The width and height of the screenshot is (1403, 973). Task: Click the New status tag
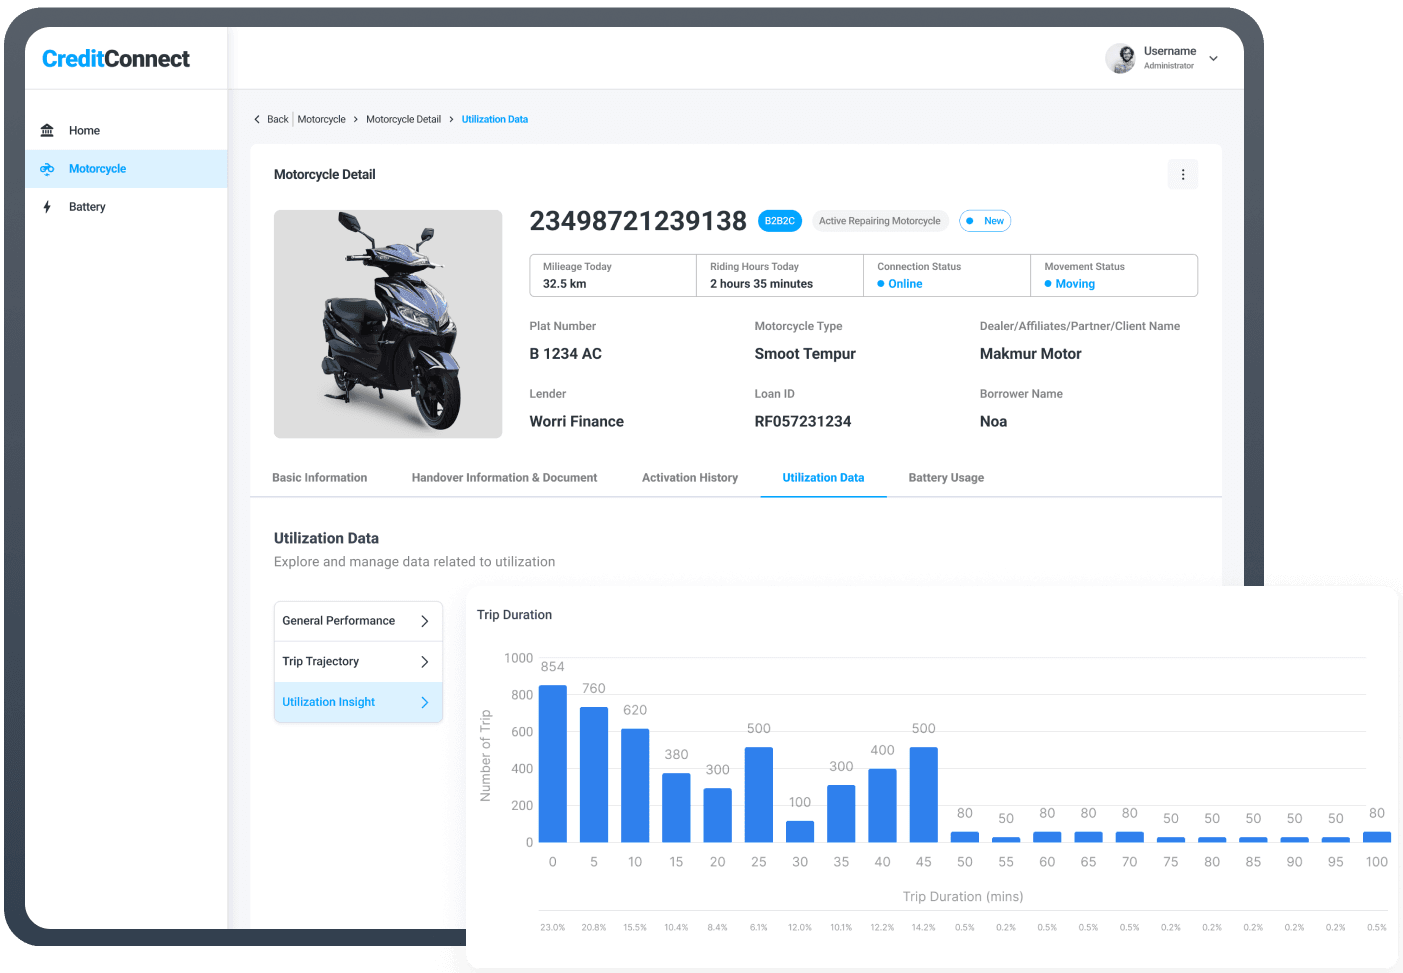tap(985, 221)
